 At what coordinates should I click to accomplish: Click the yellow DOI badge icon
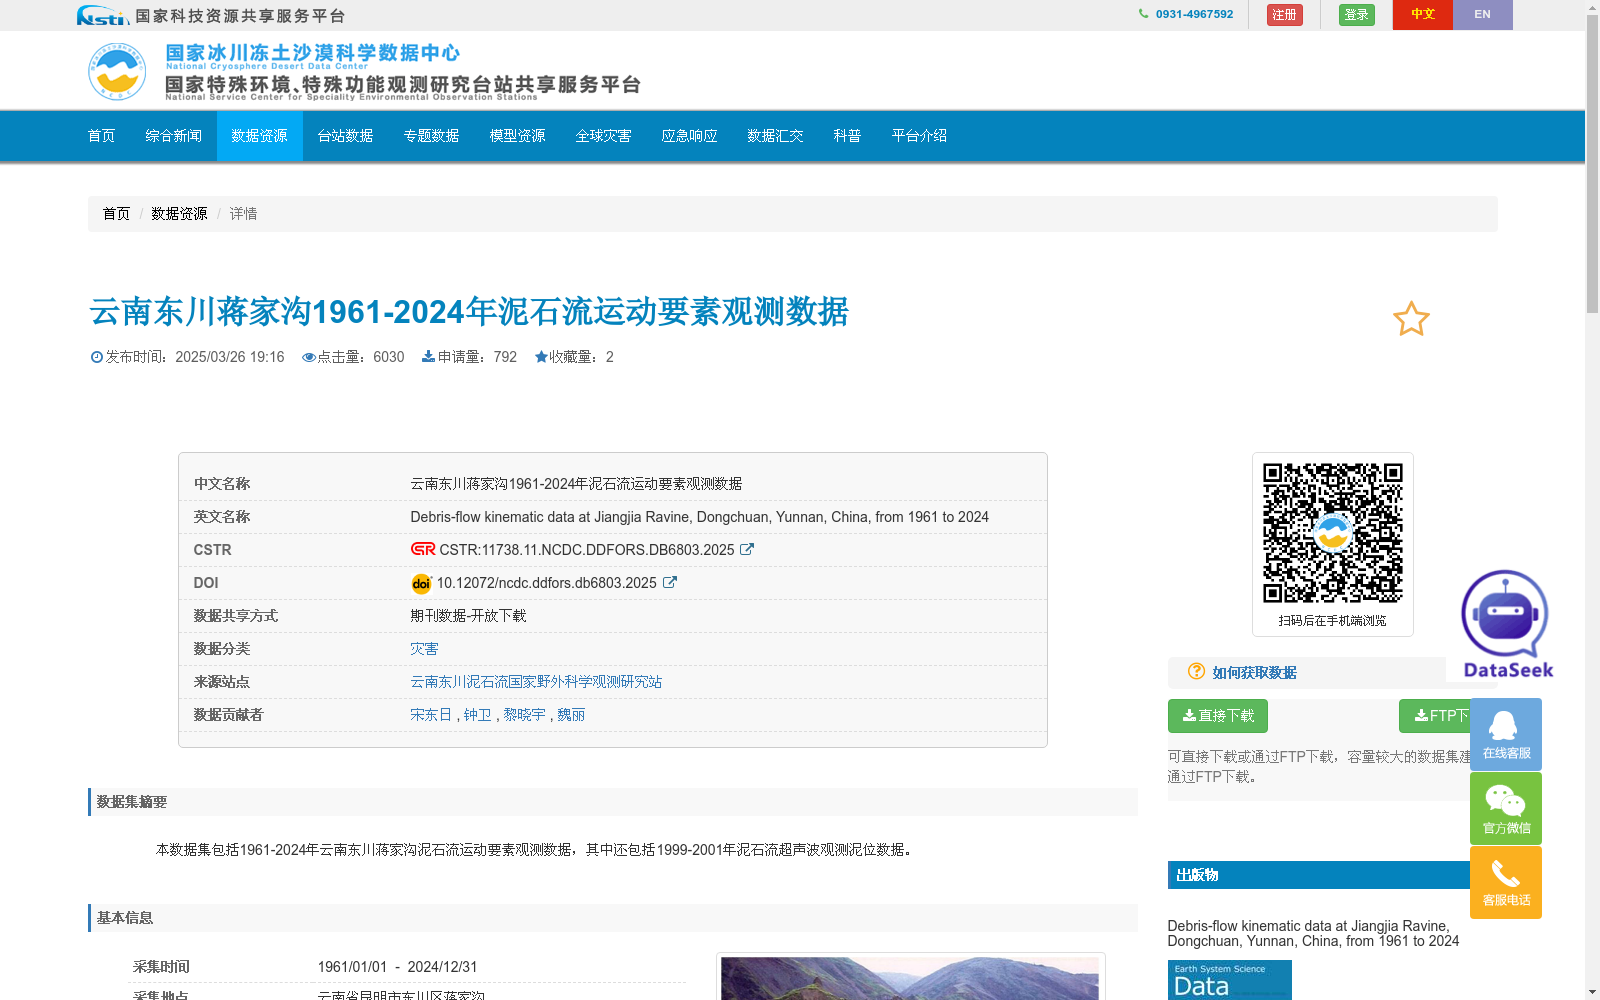pyautogui.click(x=421, y=583)
